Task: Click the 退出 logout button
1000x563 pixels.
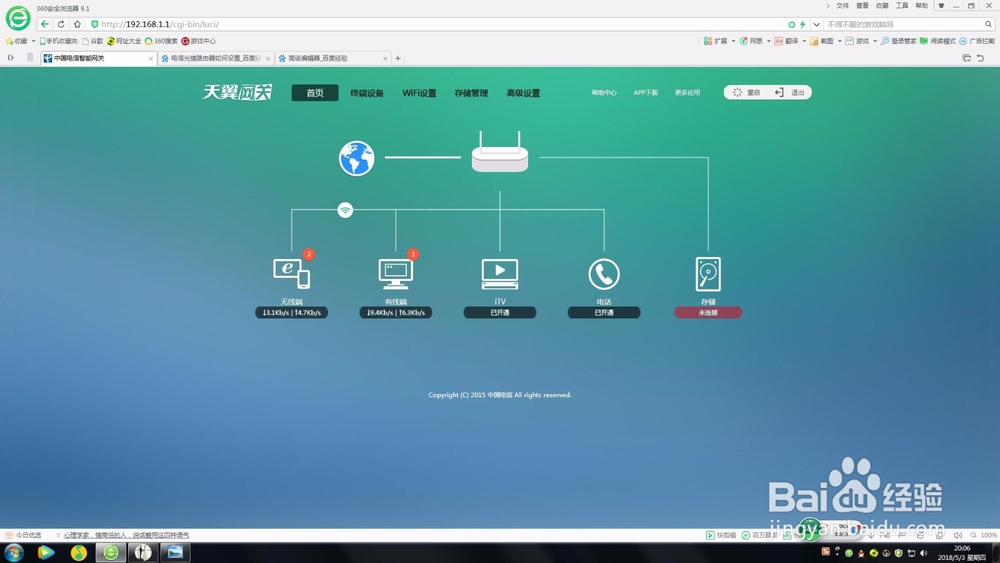Action: click(x=790, y=92)
